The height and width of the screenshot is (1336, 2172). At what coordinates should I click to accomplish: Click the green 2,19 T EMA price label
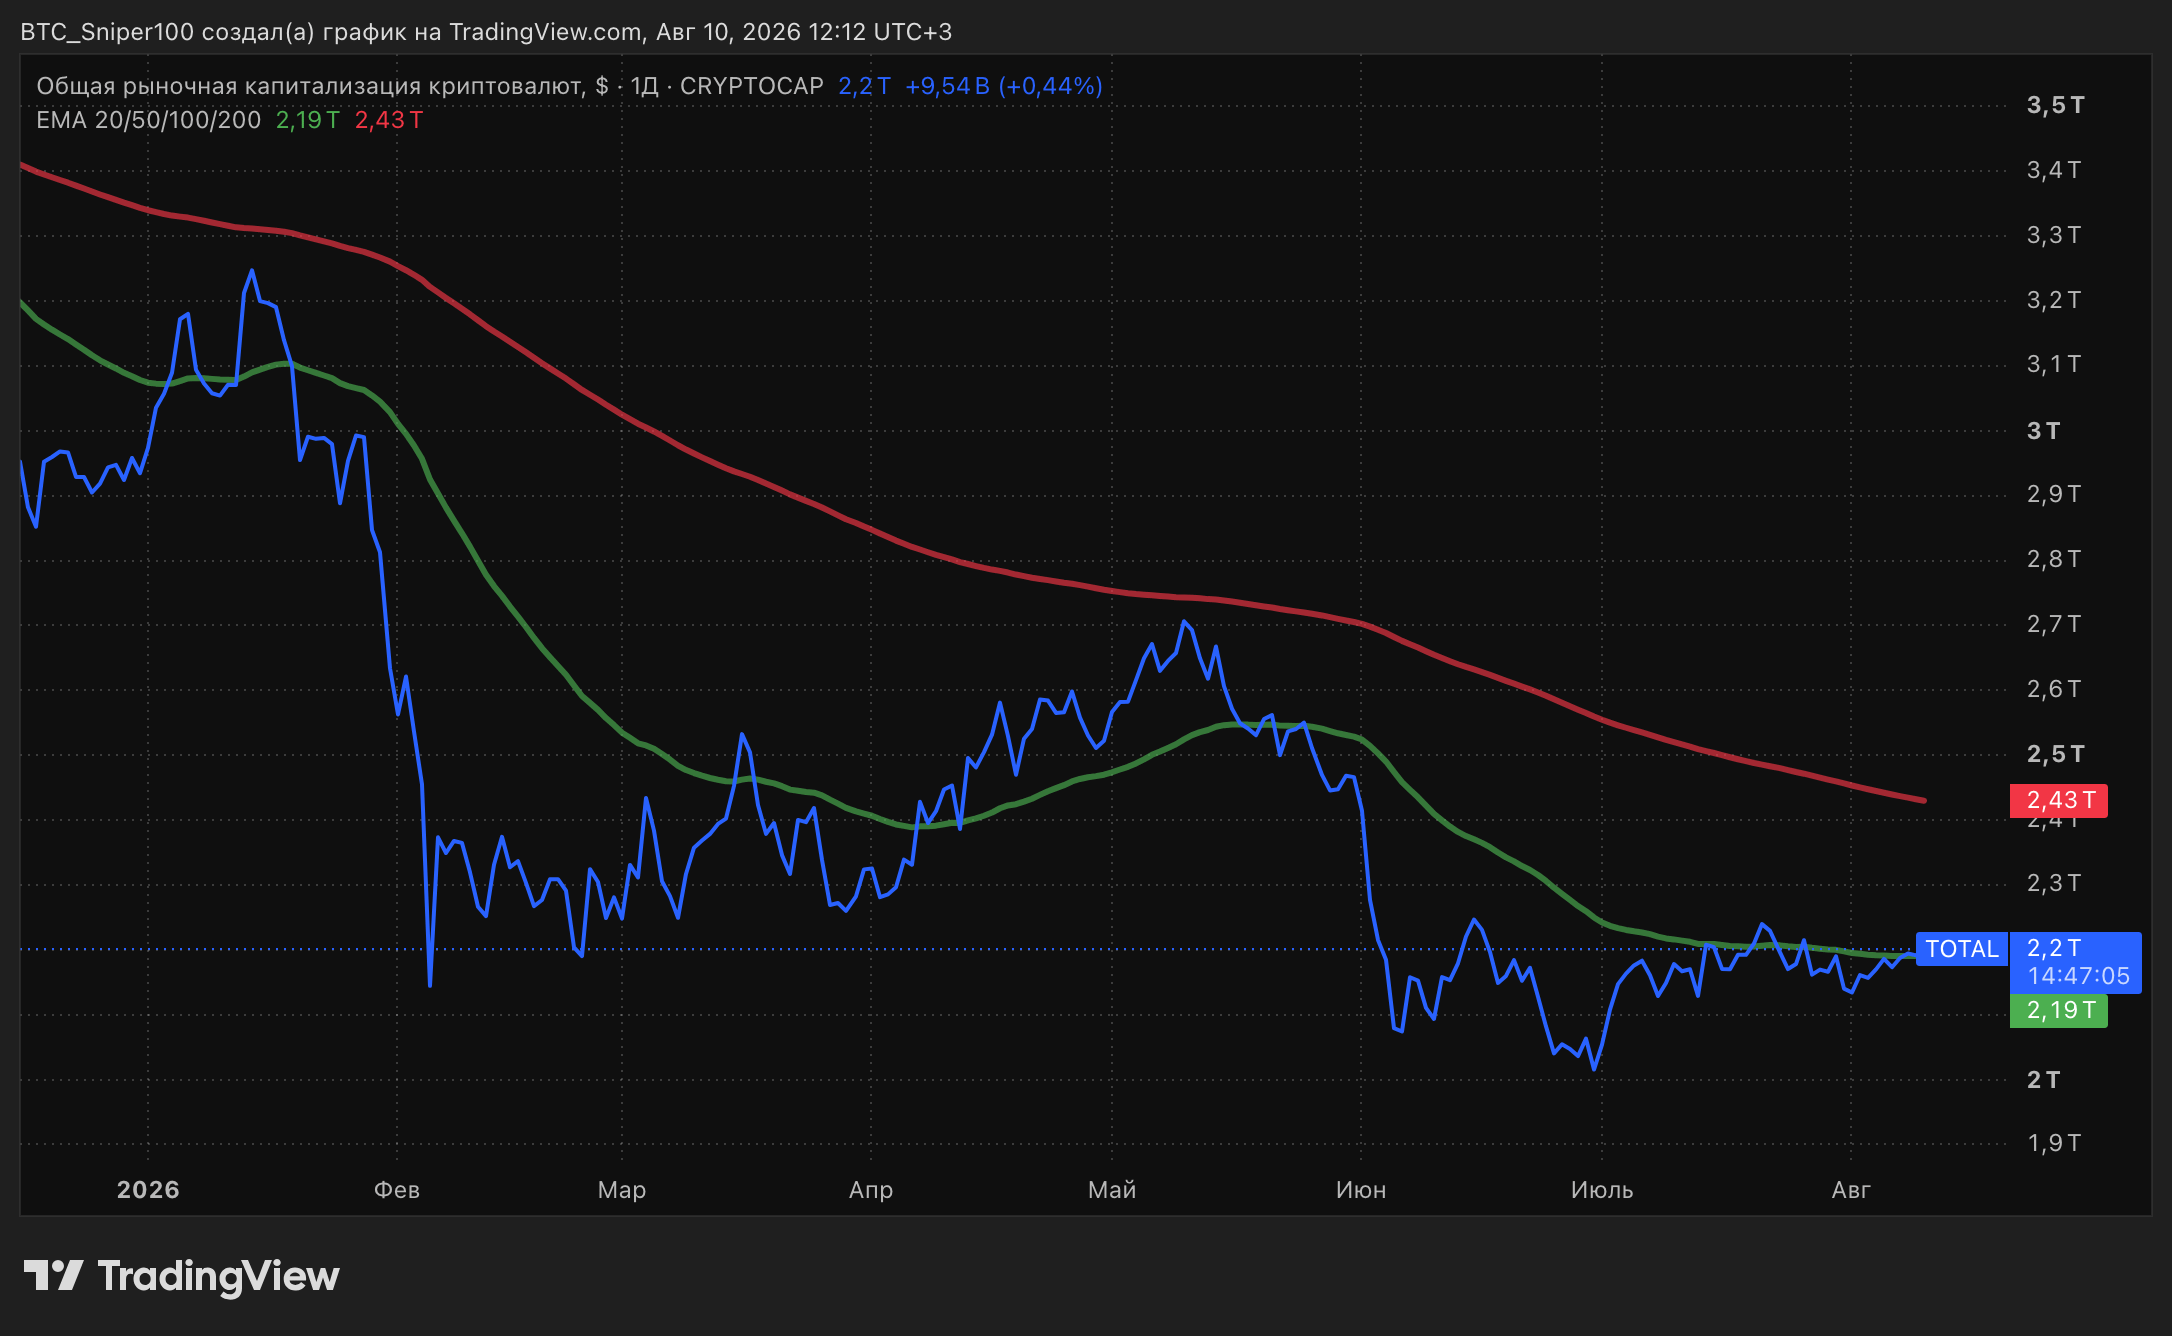click(2059, 1010)
